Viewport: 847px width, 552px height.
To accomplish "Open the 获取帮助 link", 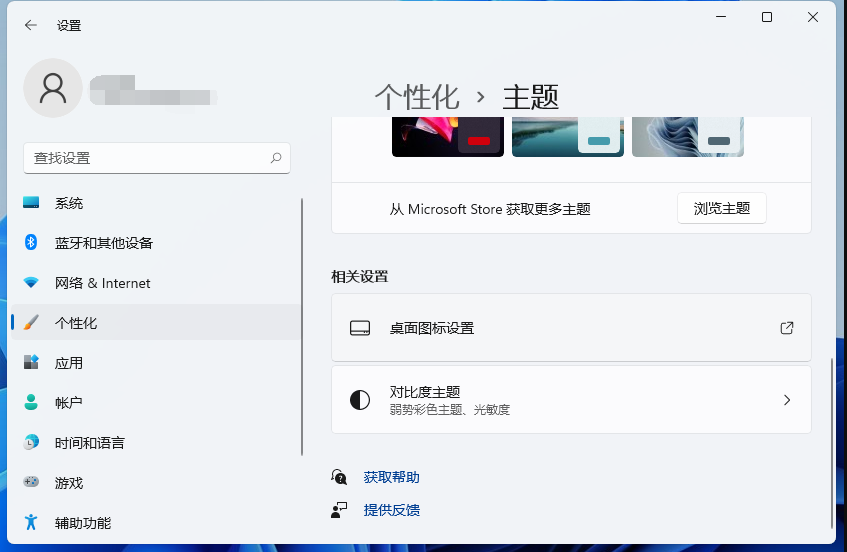I will [x=392, y=477].
